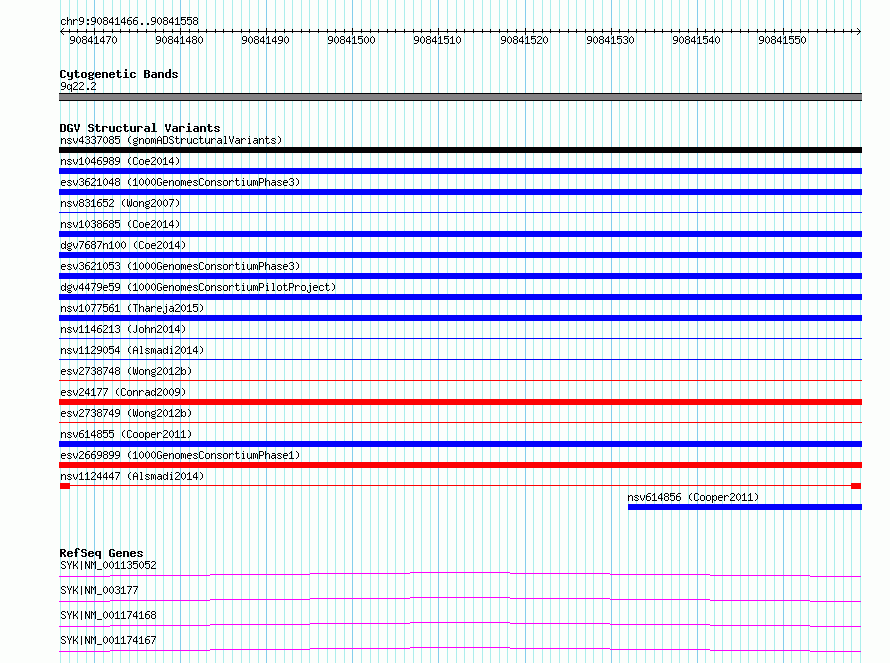The width and height of the screenshot is (890, 663).
Task: Open nsv1129054 (Alsmadi2014) variant
Action: click(x=132, y=350)
